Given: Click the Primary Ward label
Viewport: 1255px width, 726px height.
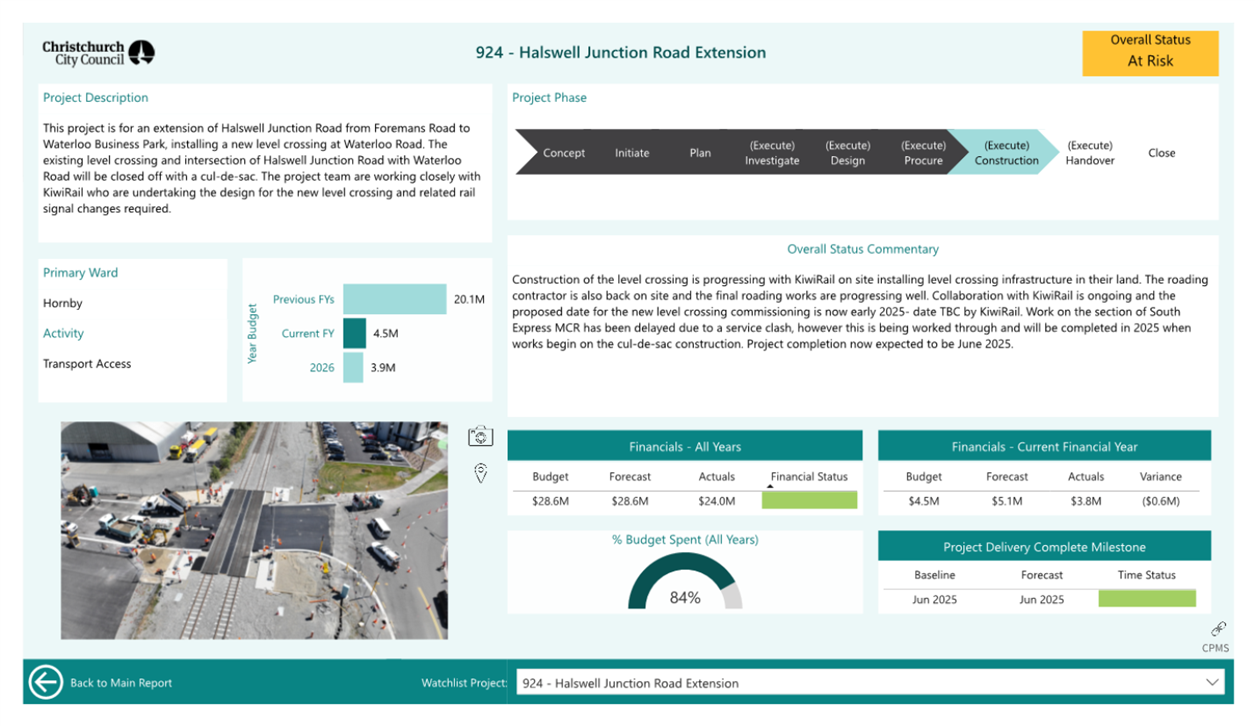Looking at the screenshot, I should (x=80, y=273).
